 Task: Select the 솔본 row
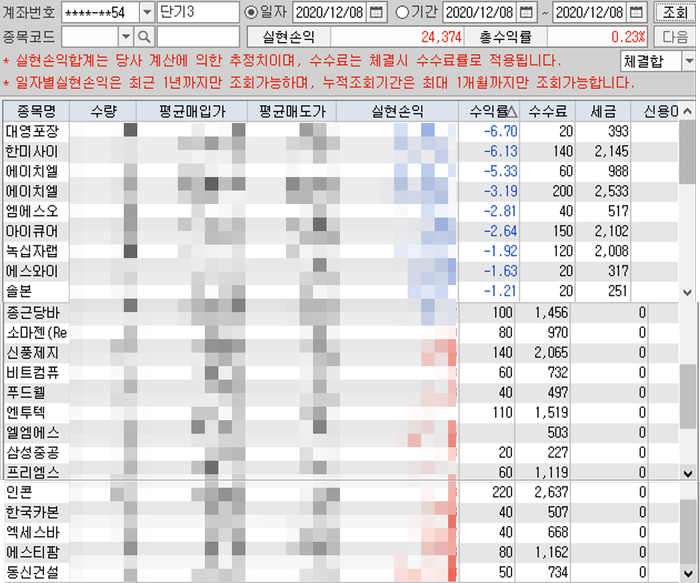[341, 291]
